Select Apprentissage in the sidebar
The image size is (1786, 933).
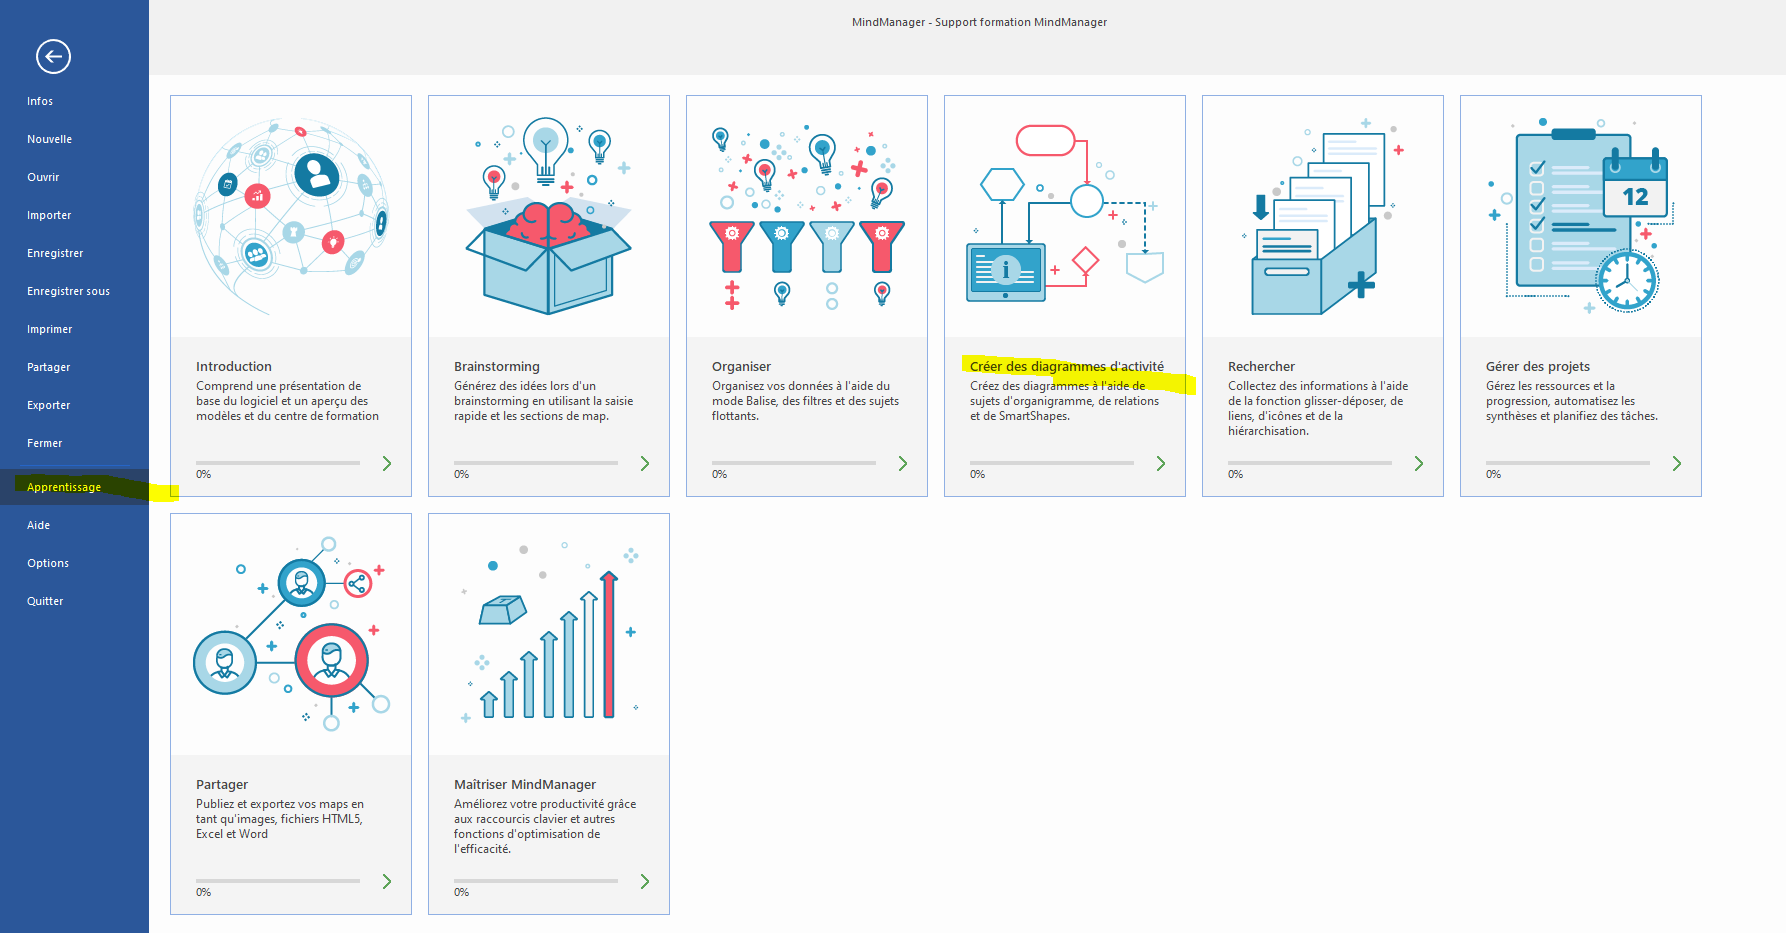[x=64, y=487]
